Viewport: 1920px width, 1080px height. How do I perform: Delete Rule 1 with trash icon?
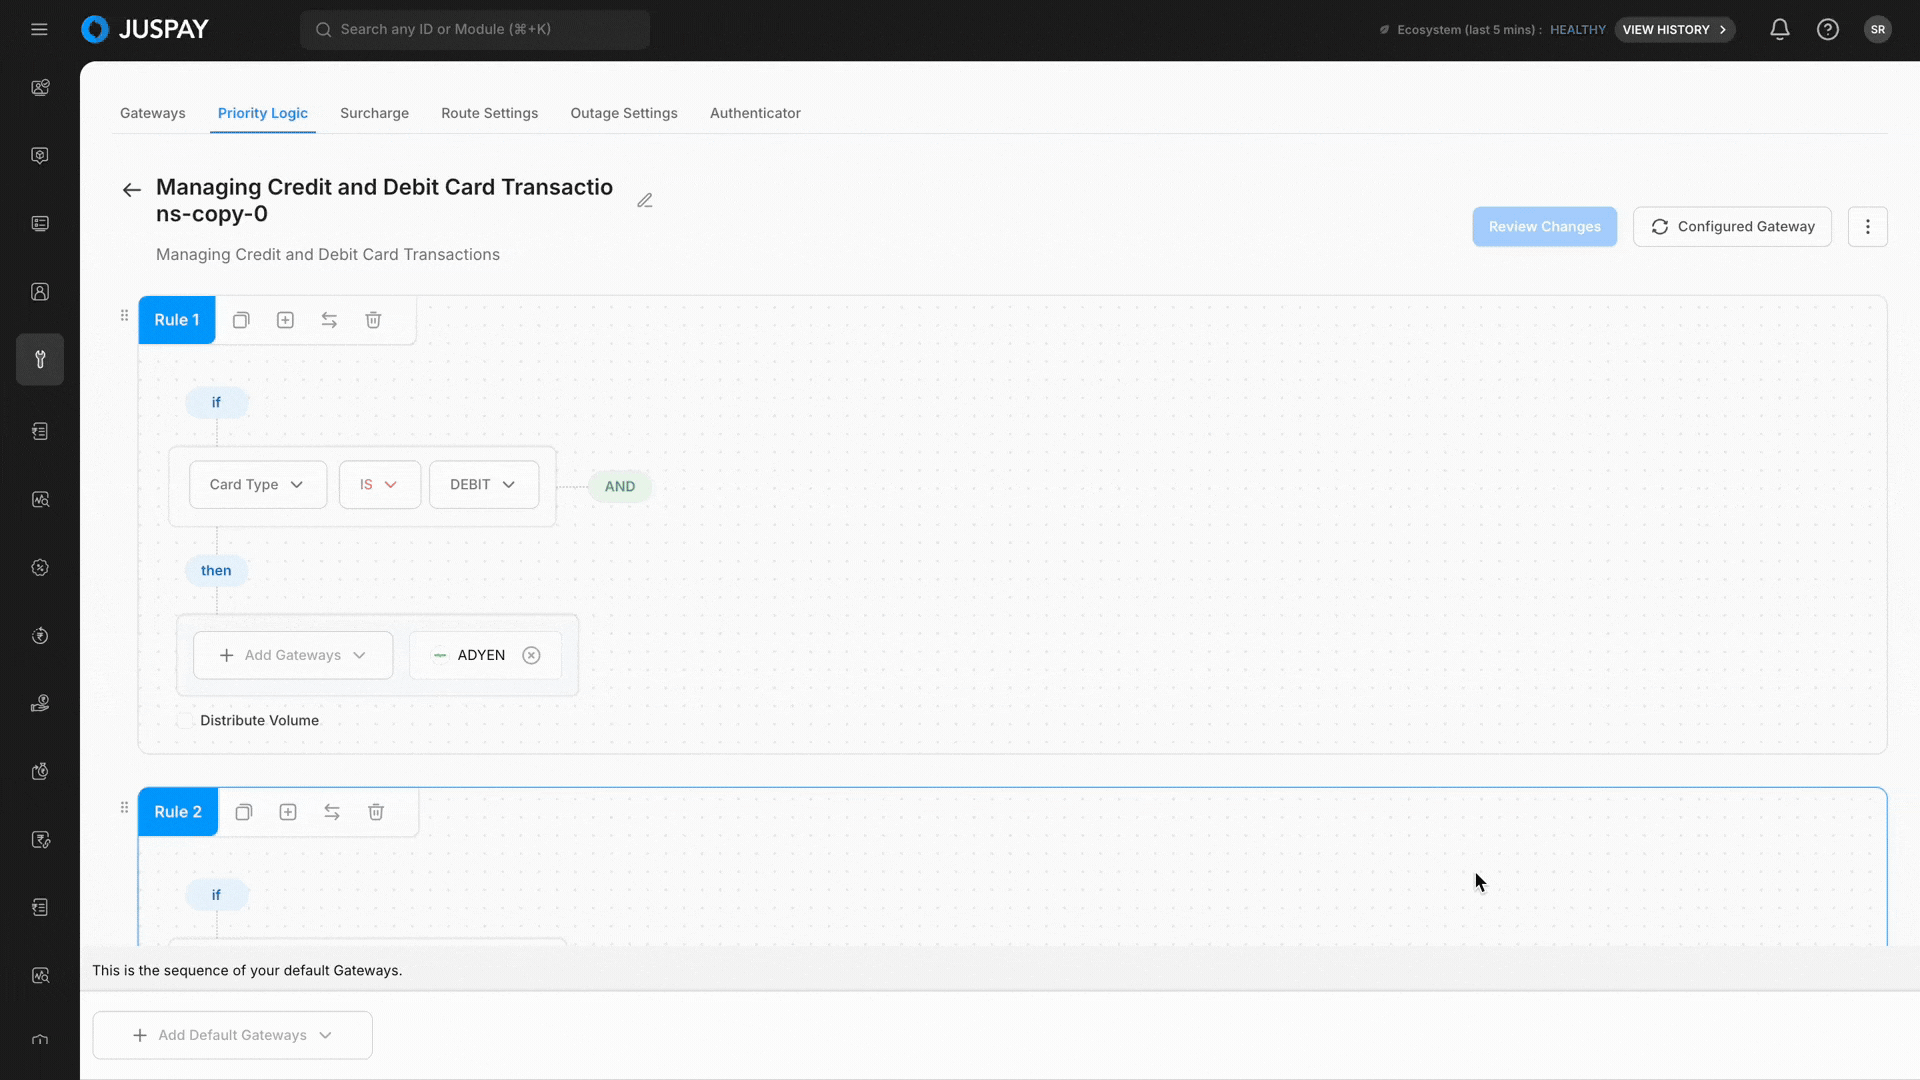pos(373,320)
